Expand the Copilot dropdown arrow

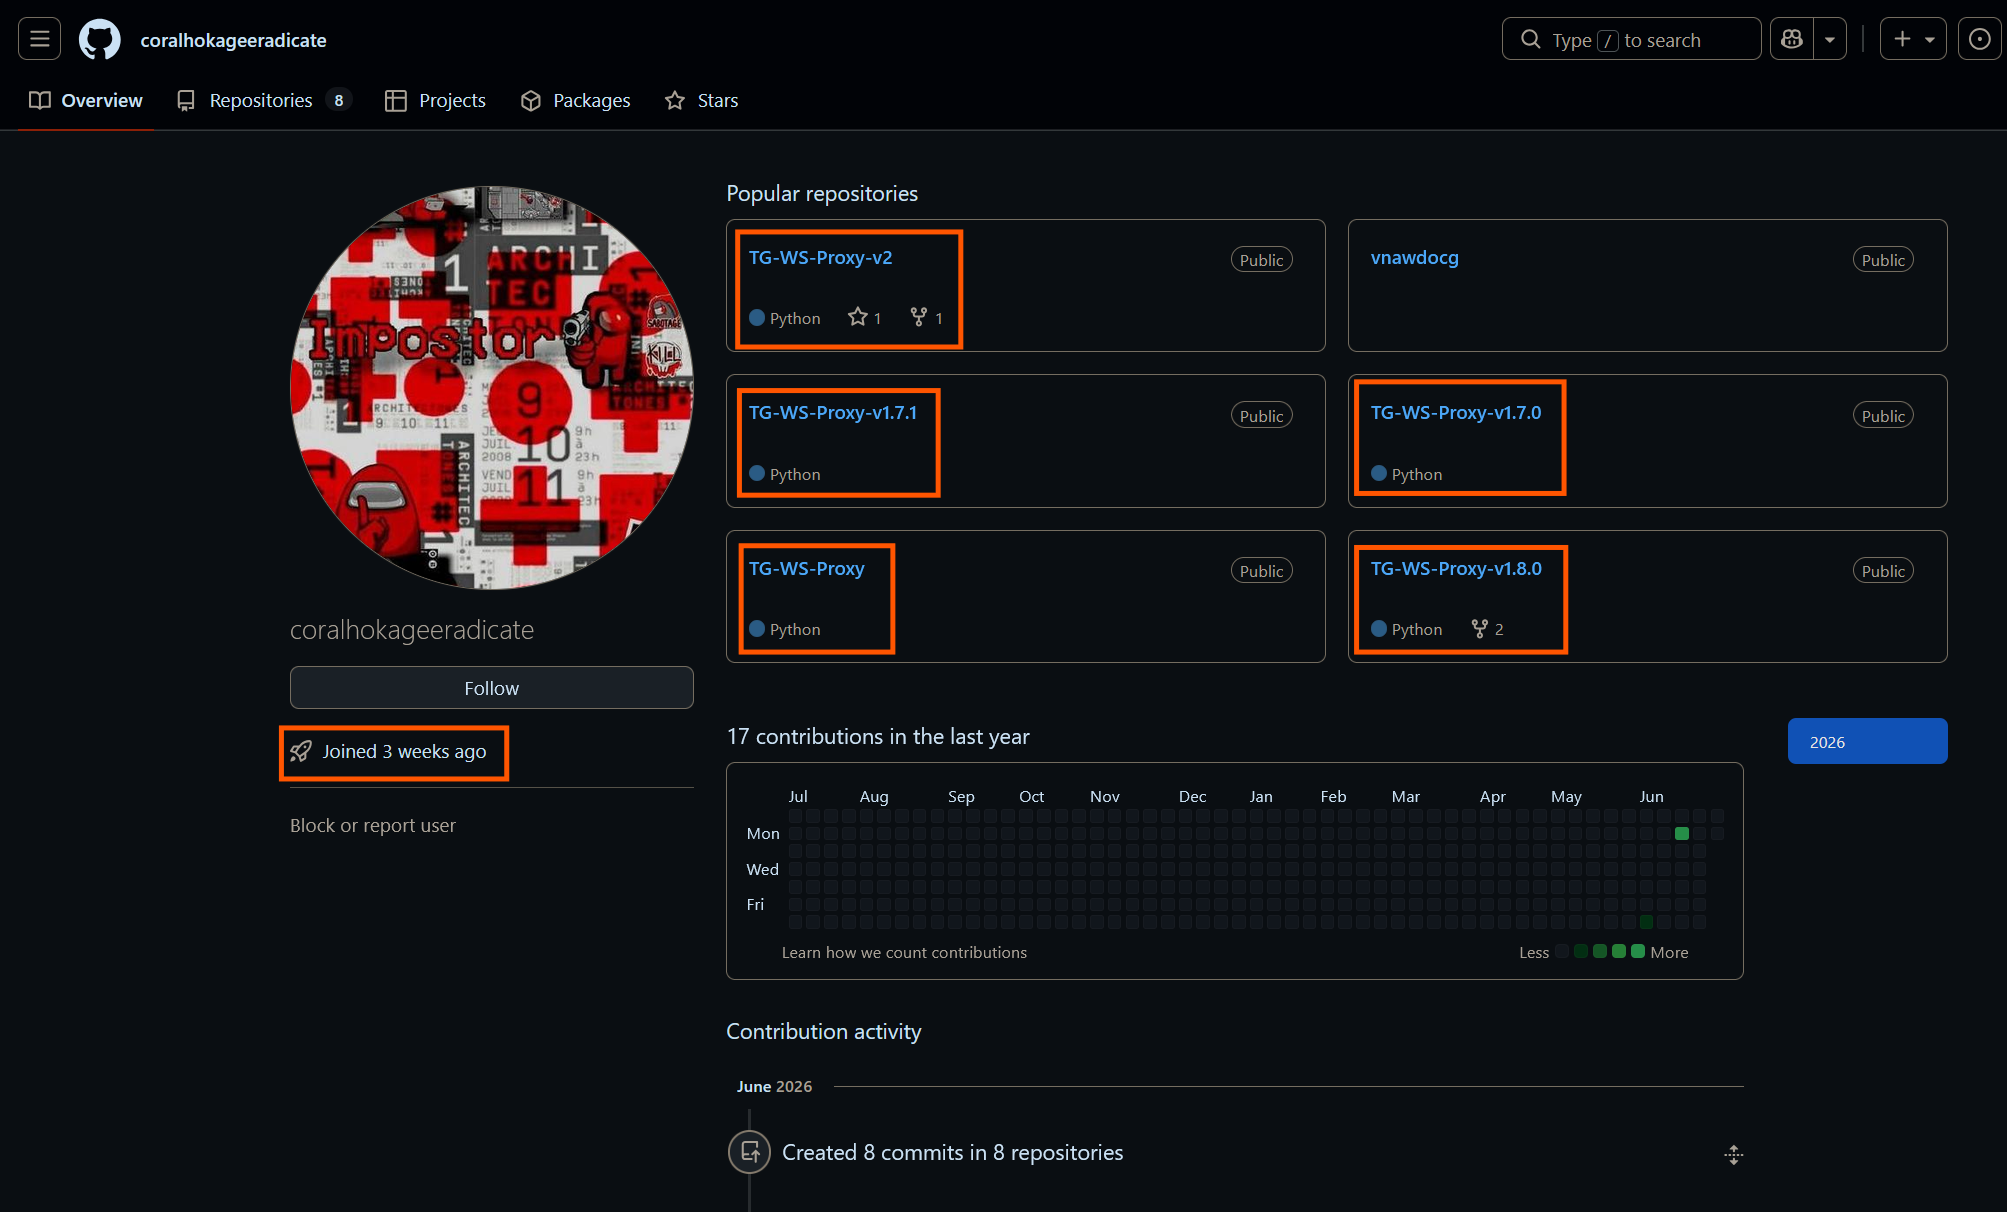coord(1829,39)
